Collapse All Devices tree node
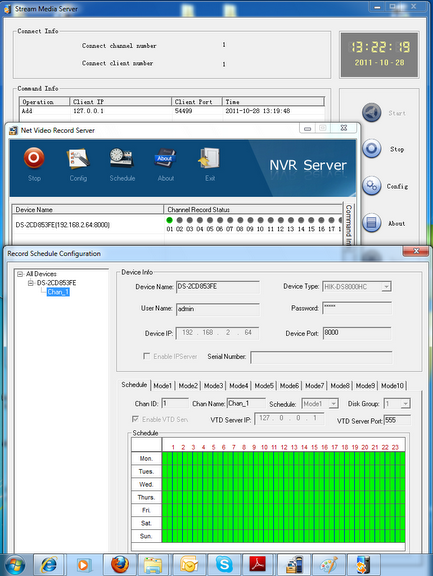This screenshot has height=576, width=433. [x=20, y=274]
